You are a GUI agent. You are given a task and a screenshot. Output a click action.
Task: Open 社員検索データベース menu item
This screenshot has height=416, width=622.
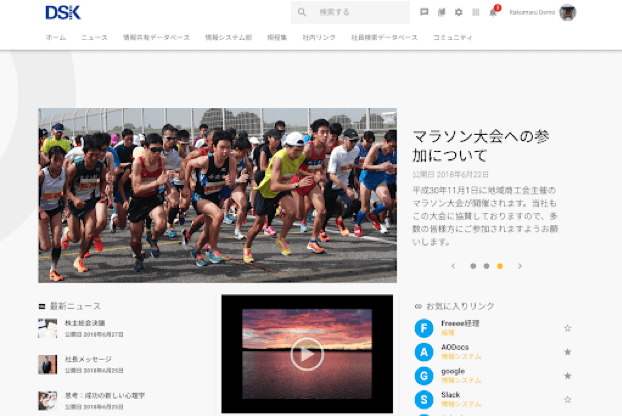(x=384, y=37)
